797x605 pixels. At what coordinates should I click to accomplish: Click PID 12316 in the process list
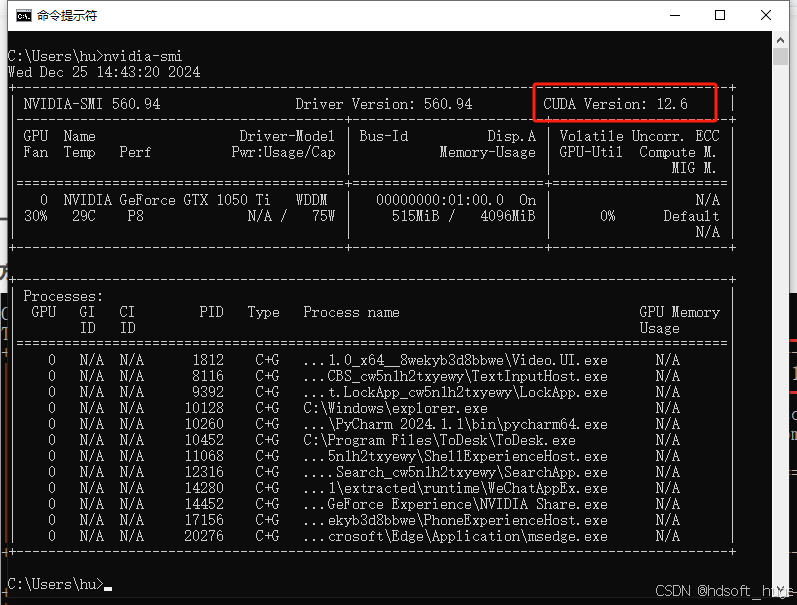[204, 472]
